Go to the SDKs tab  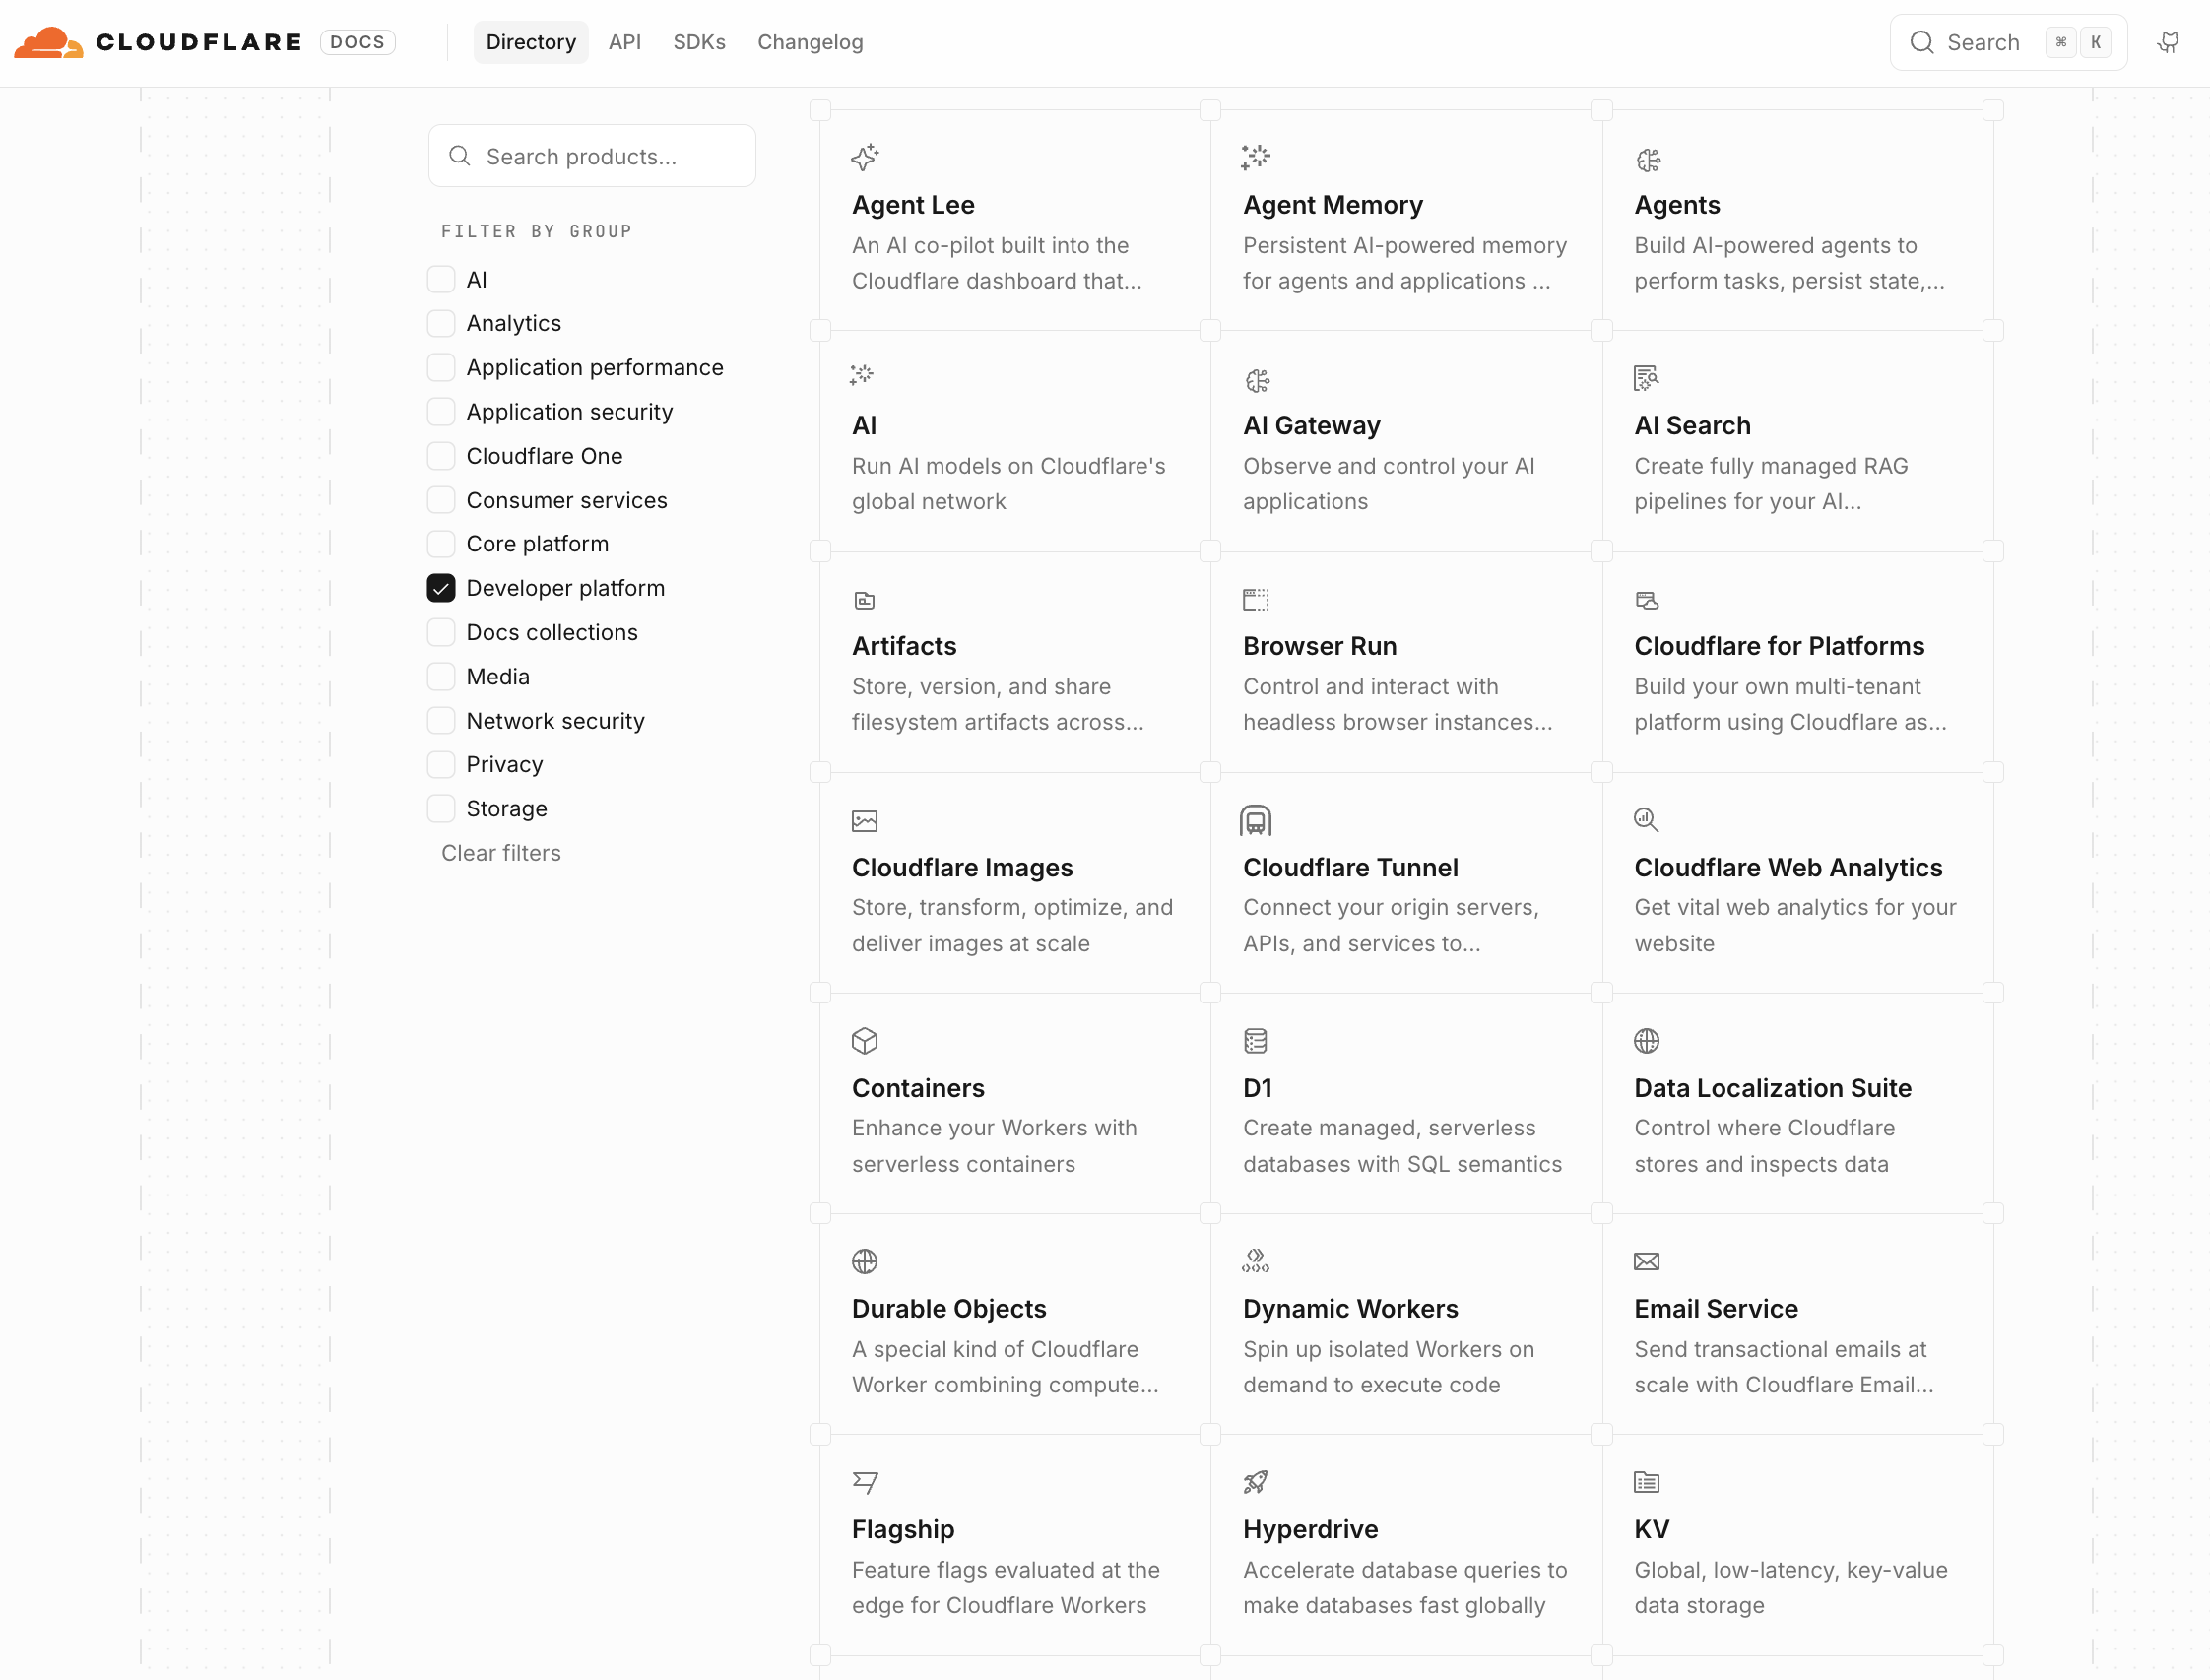[x=699, y=42]
